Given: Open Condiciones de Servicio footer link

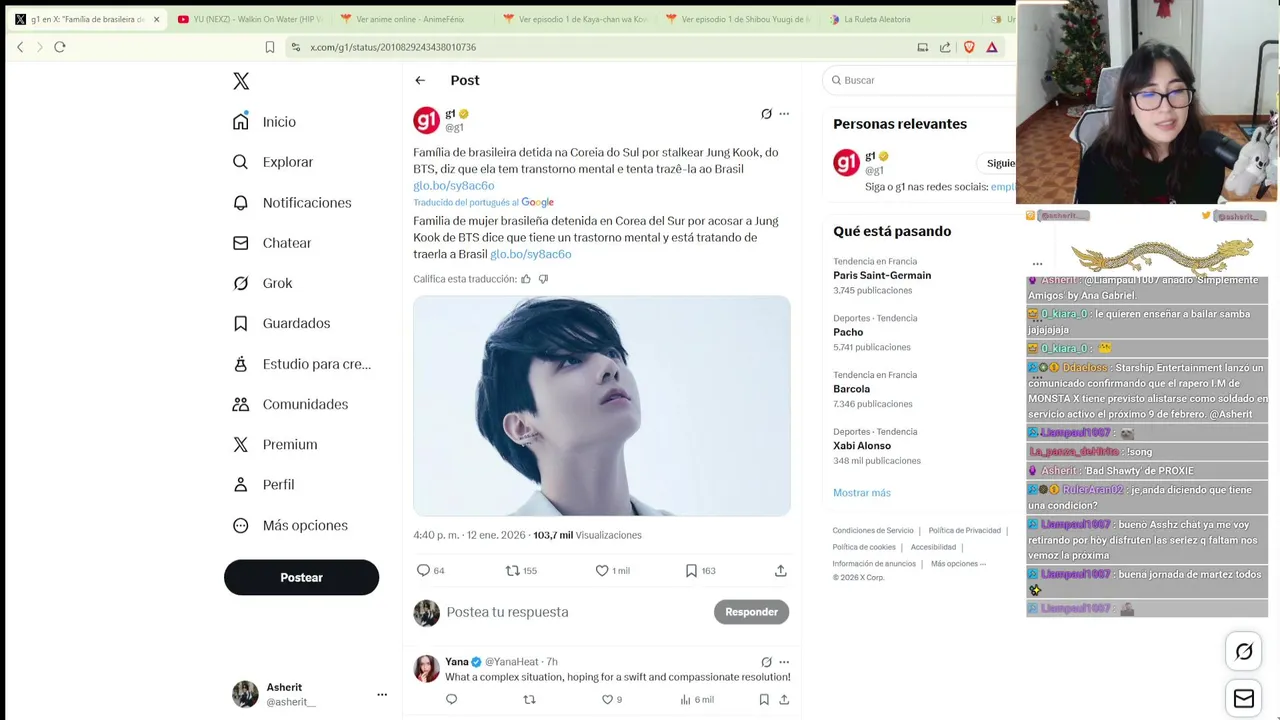Looking at the screenshot, I should pyautogui.click(x=873, y=531).
